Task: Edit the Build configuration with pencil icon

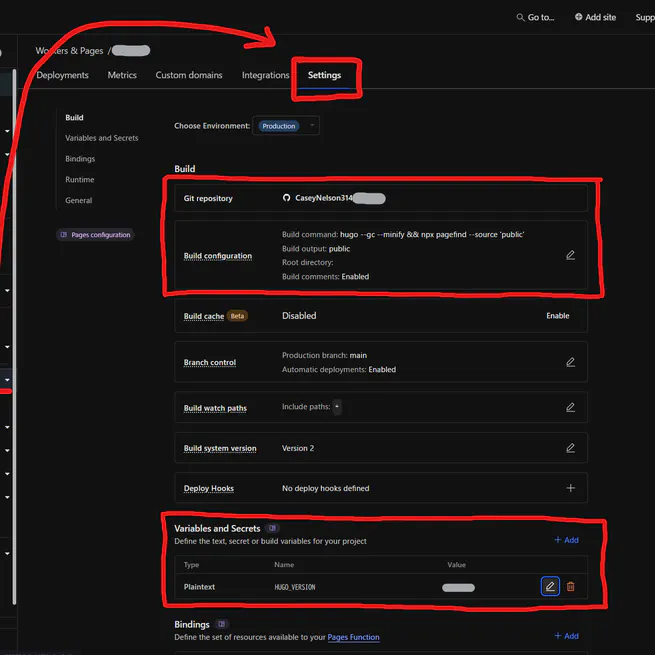Action: pyautogui.click(x=570, y=255)
